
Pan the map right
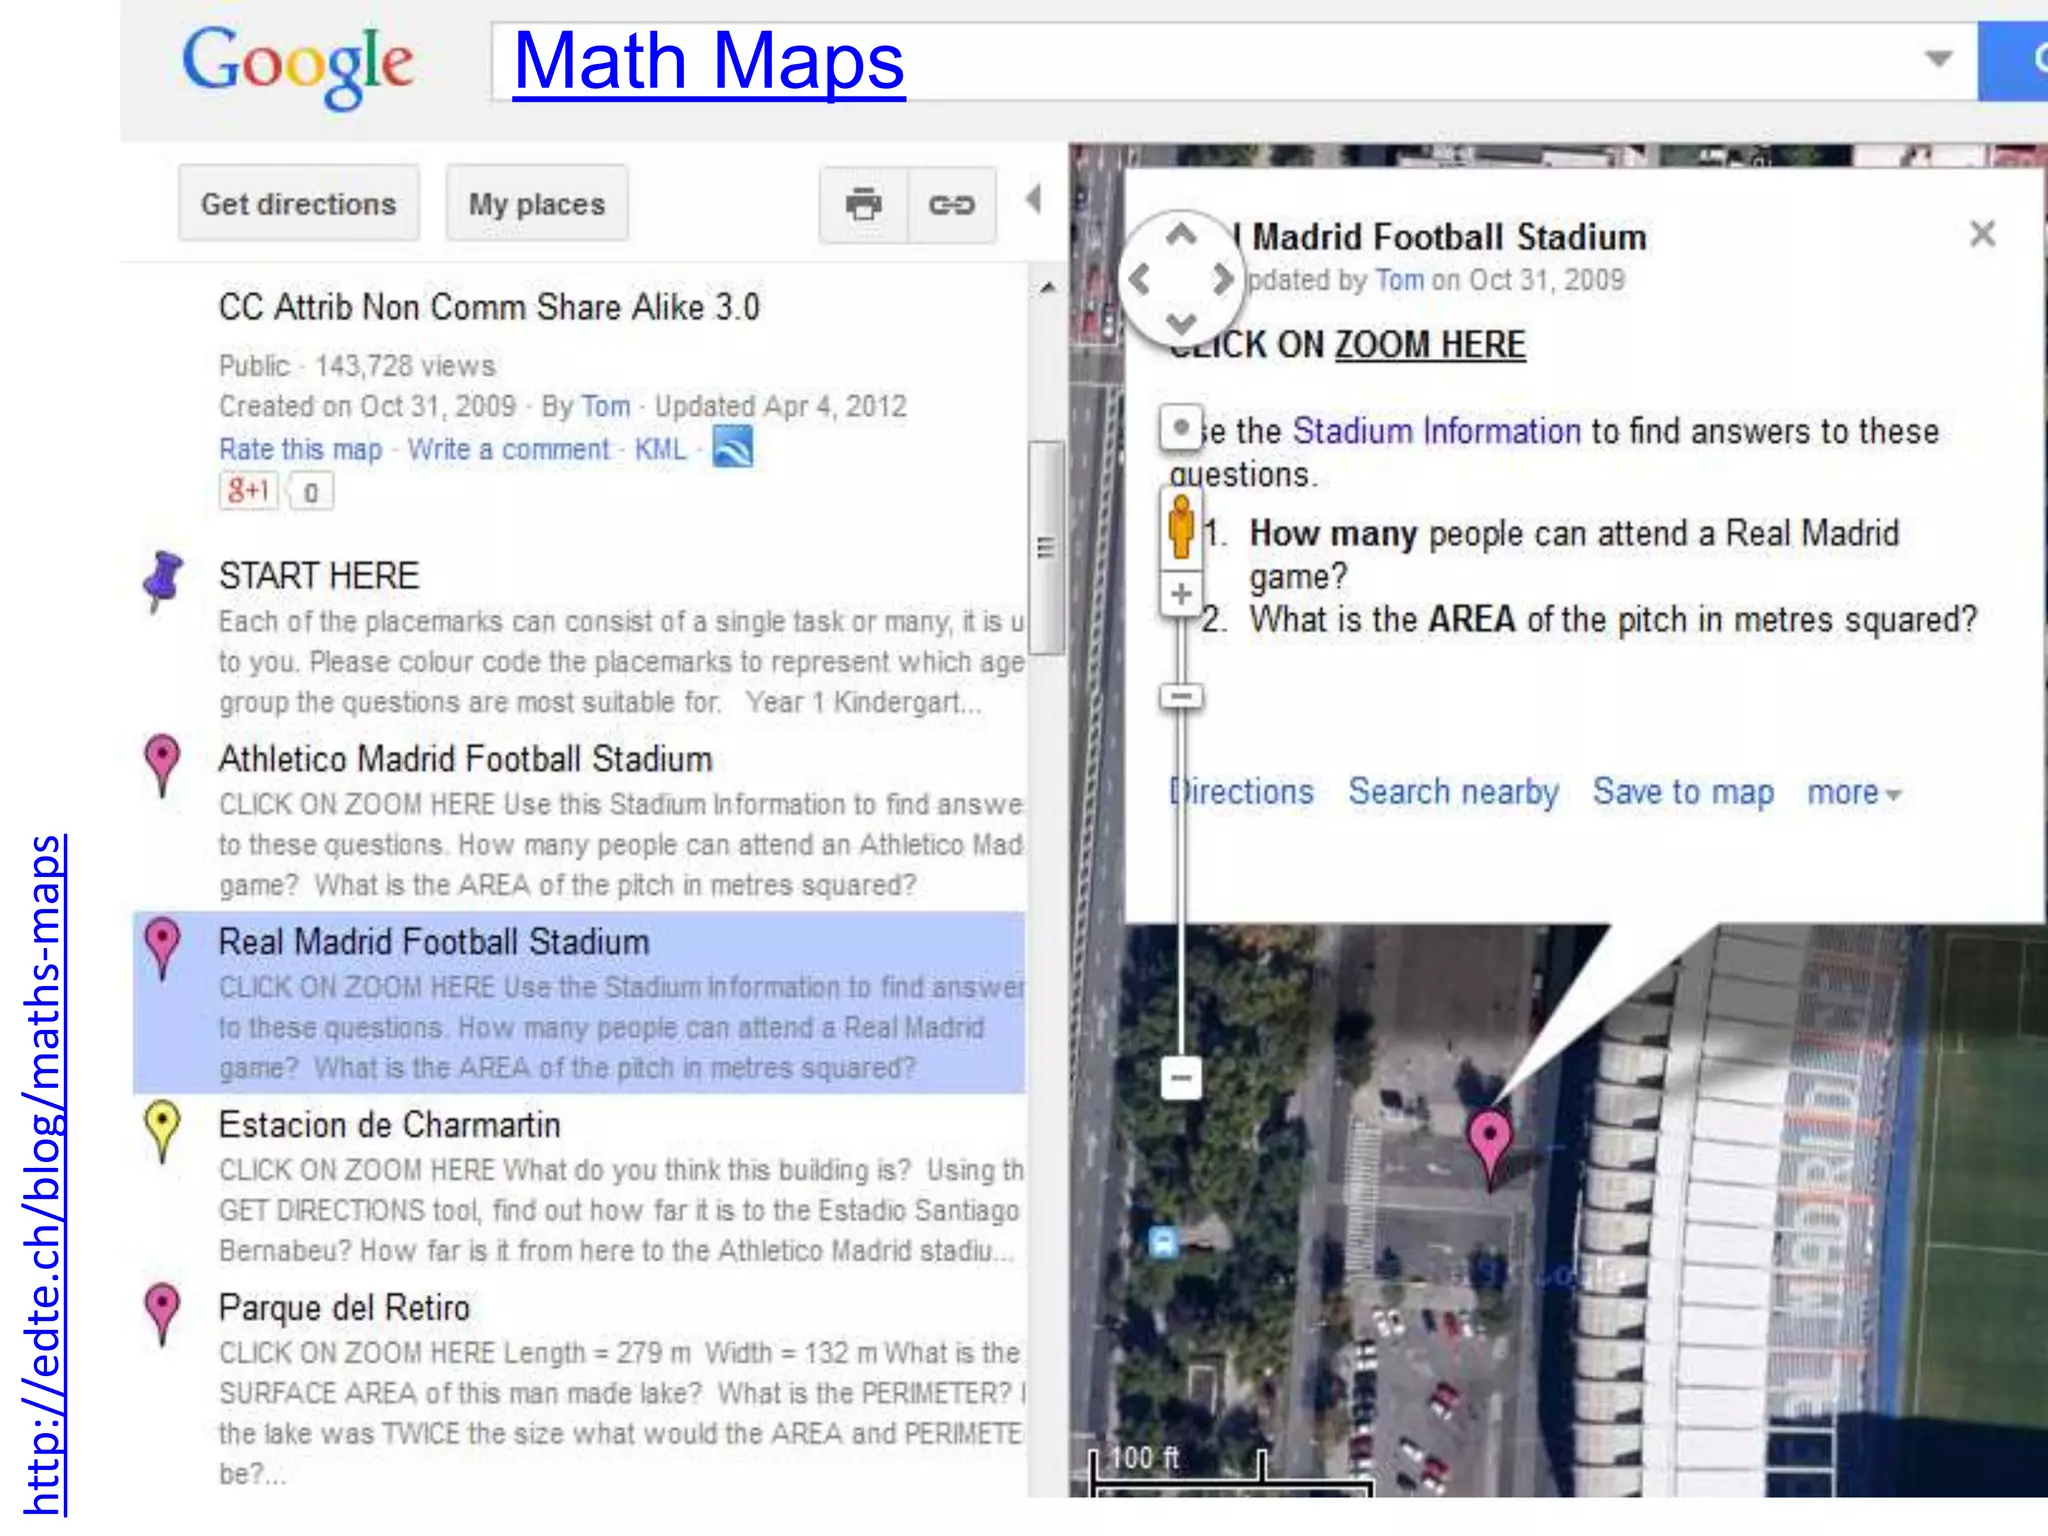(1222, 280)
